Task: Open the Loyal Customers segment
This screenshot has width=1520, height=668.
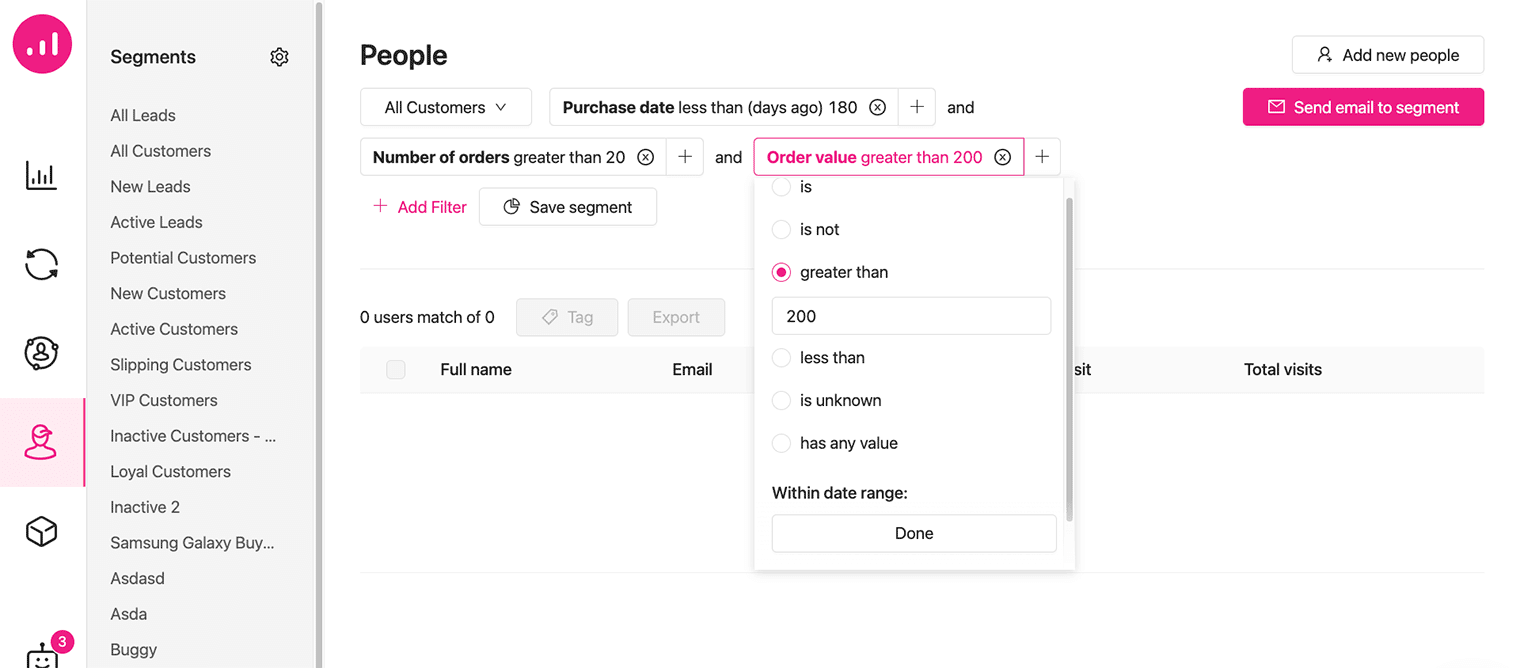Action: (x=170, y=472)
